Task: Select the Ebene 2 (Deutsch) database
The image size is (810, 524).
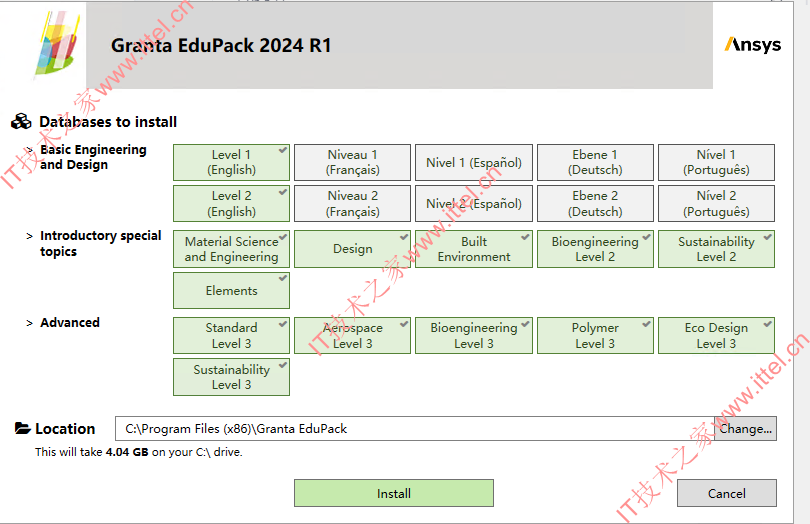Action: 595,204
